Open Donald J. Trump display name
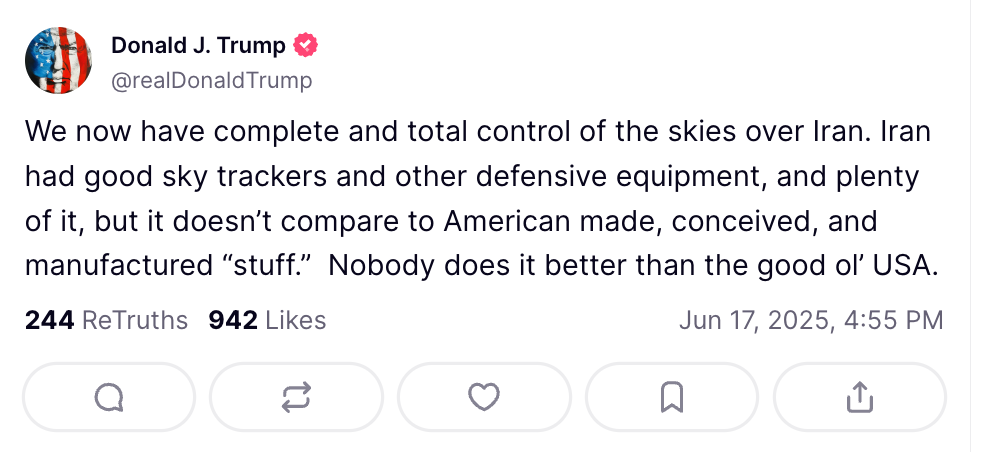Viewport: 1002px width, 452px height. [x=198, y=45]
